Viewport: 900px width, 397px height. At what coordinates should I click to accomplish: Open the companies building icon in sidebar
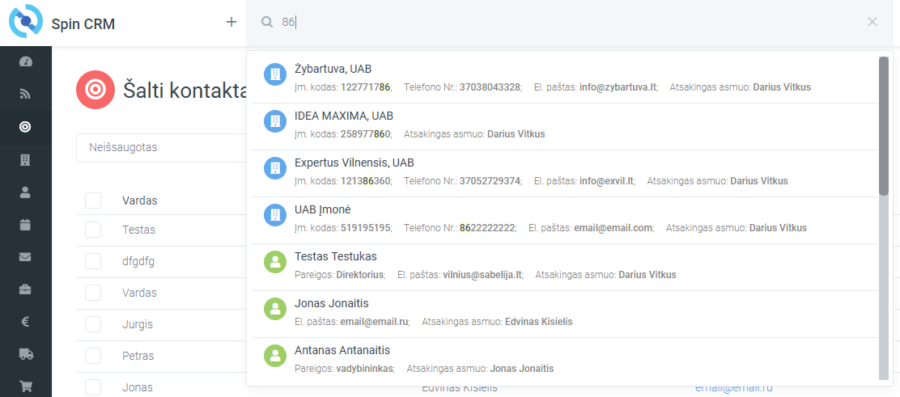(x=25, y=159)
